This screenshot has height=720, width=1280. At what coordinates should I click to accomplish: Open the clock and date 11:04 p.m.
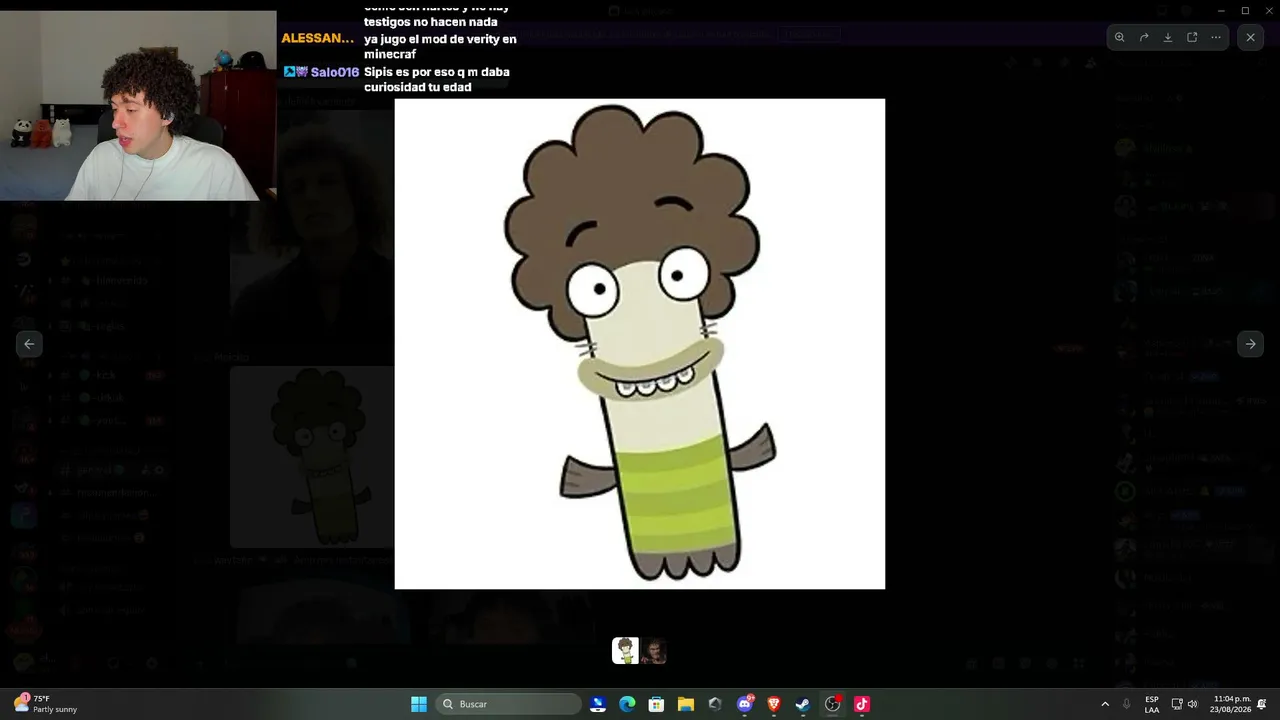[1231, 704]
